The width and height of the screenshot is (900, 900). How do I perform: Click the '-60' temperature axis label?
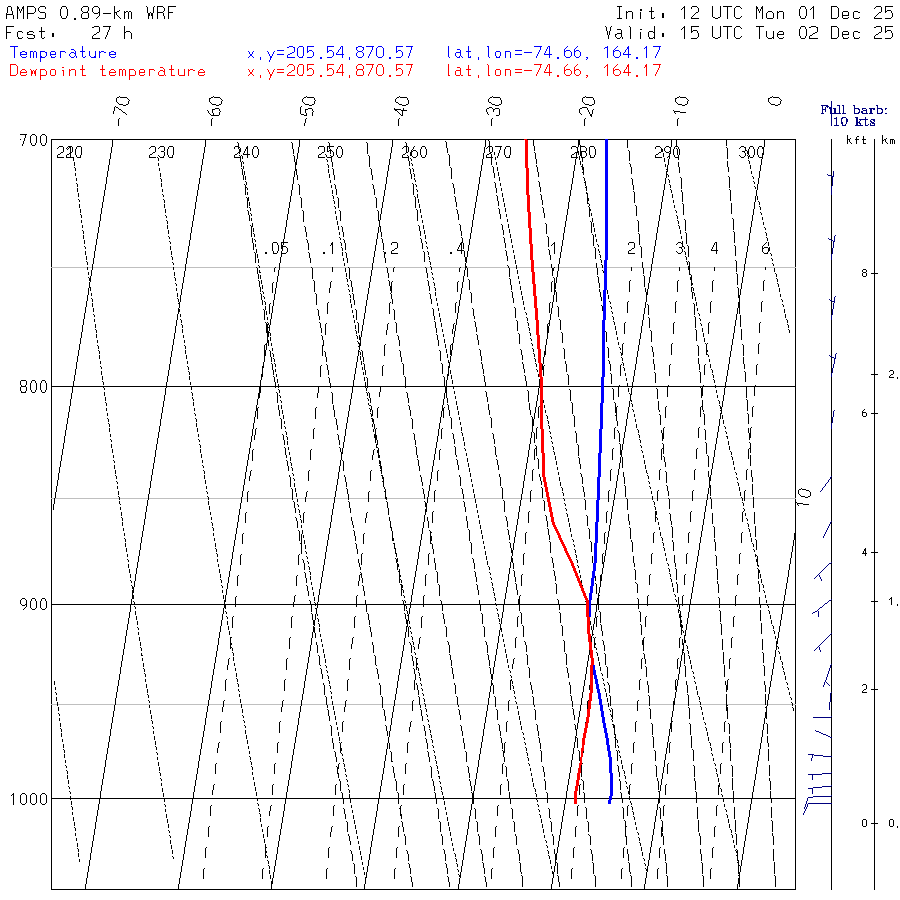pyautogui.click(x=215, y=111)
